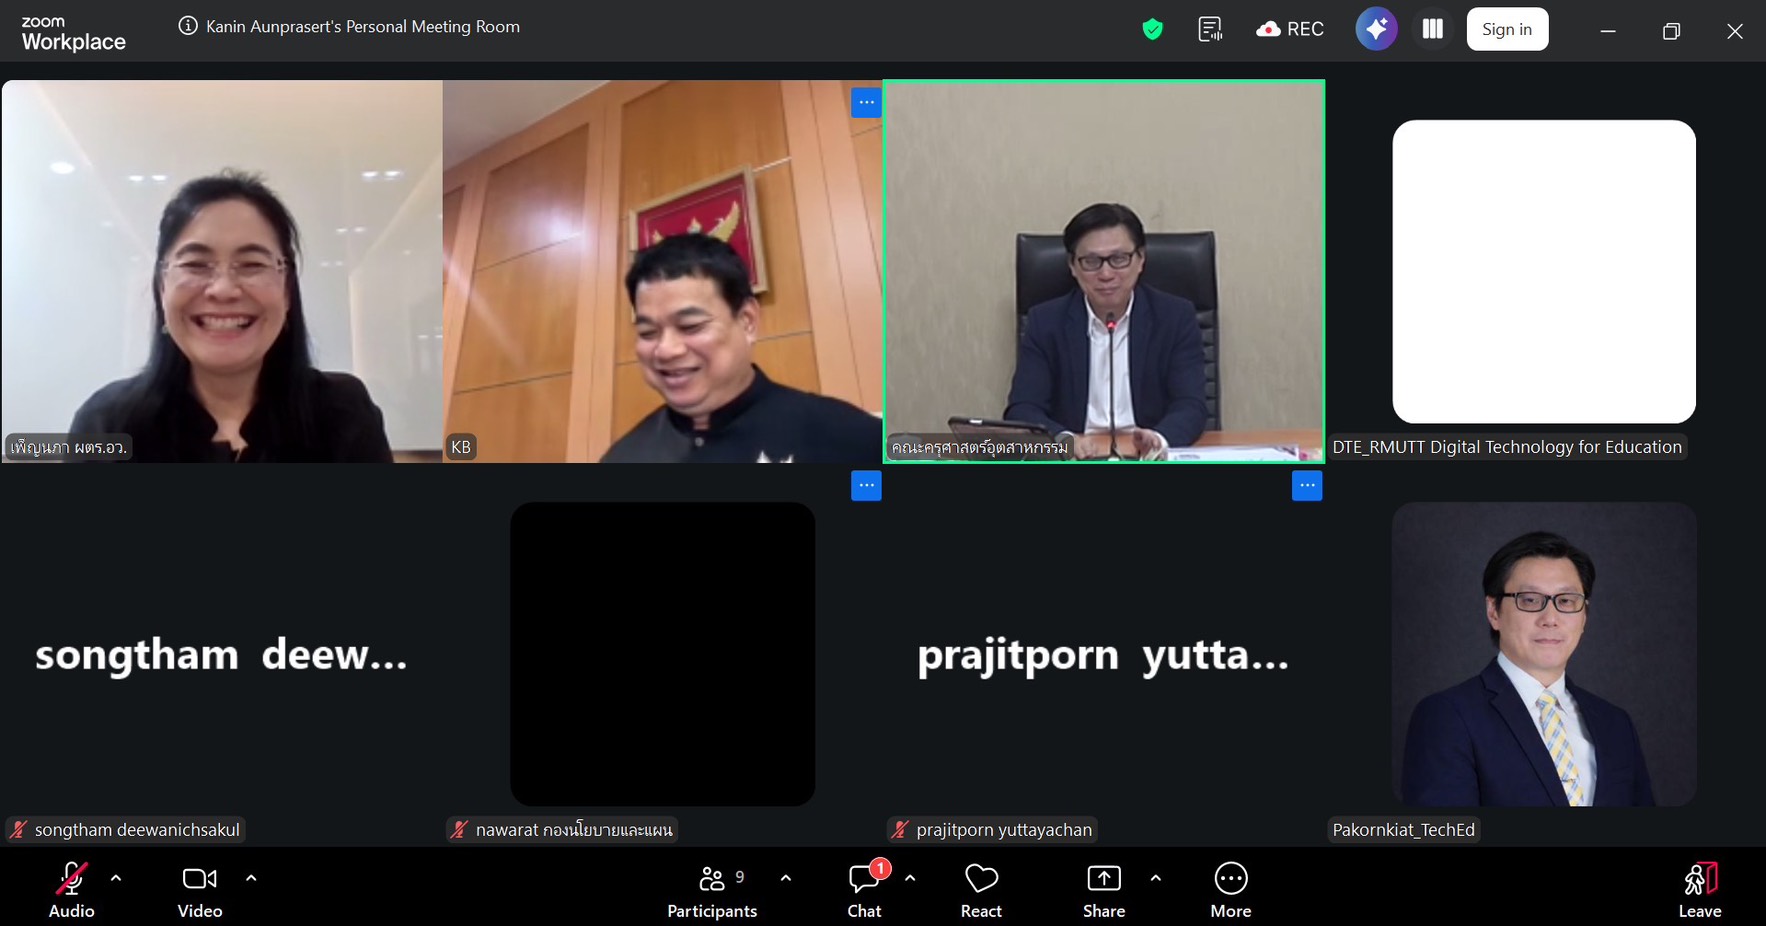Click the meeting info icon in title bar
The height and width of the screenshot is (926, 1766).
tap(188, 27)
